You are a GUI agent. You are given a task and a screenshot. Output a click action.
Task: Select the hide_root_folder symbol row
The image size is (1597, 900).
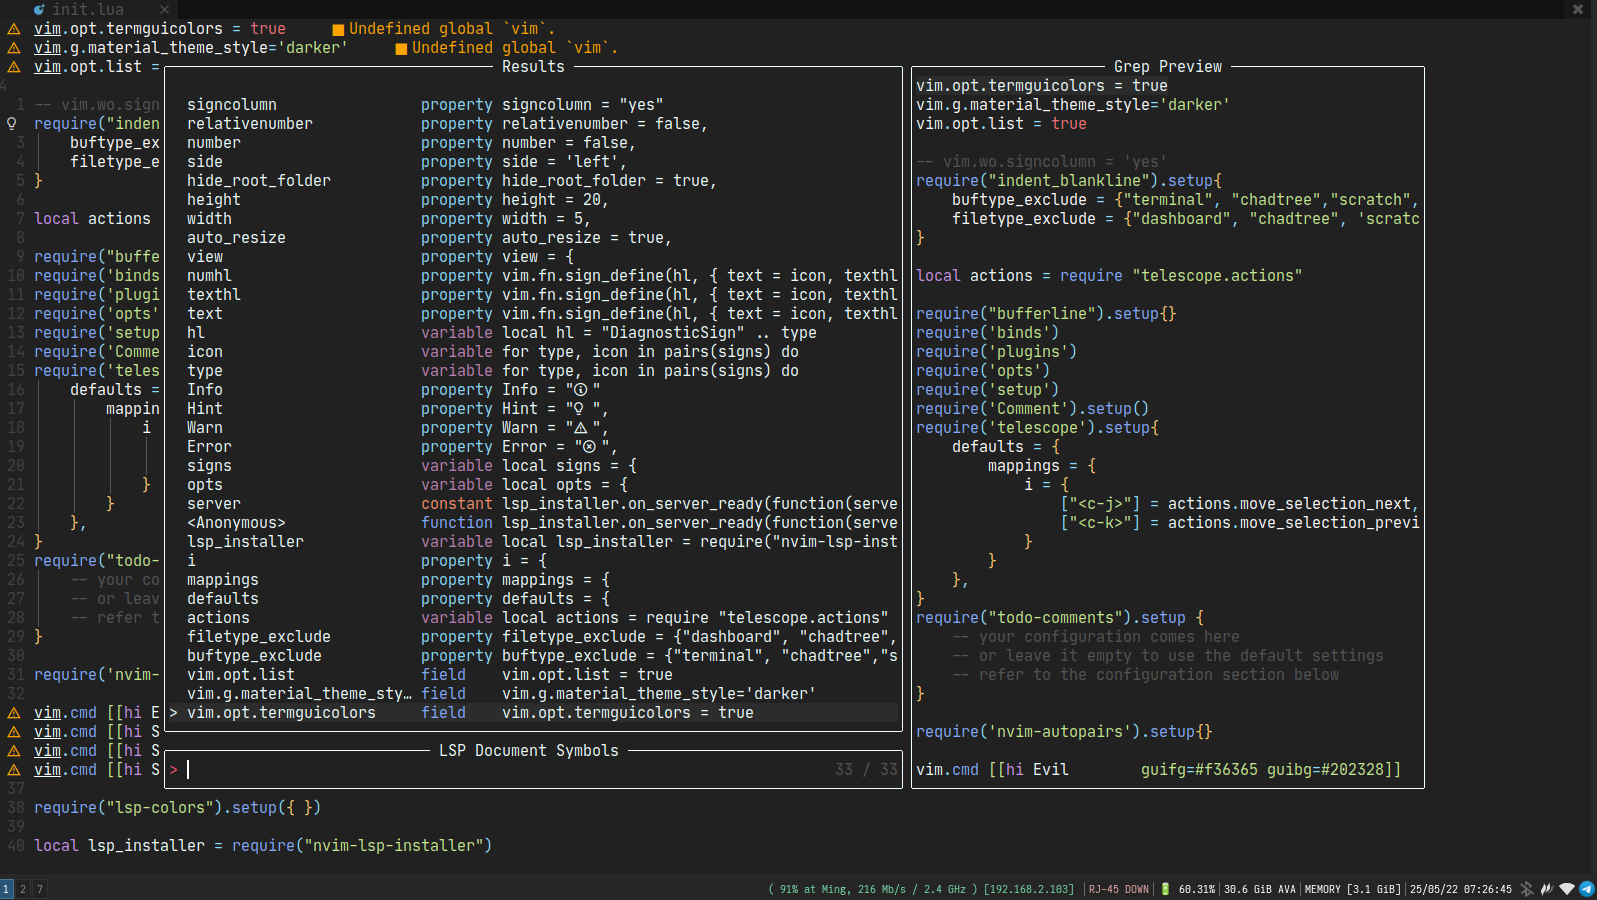pos(535,181)
